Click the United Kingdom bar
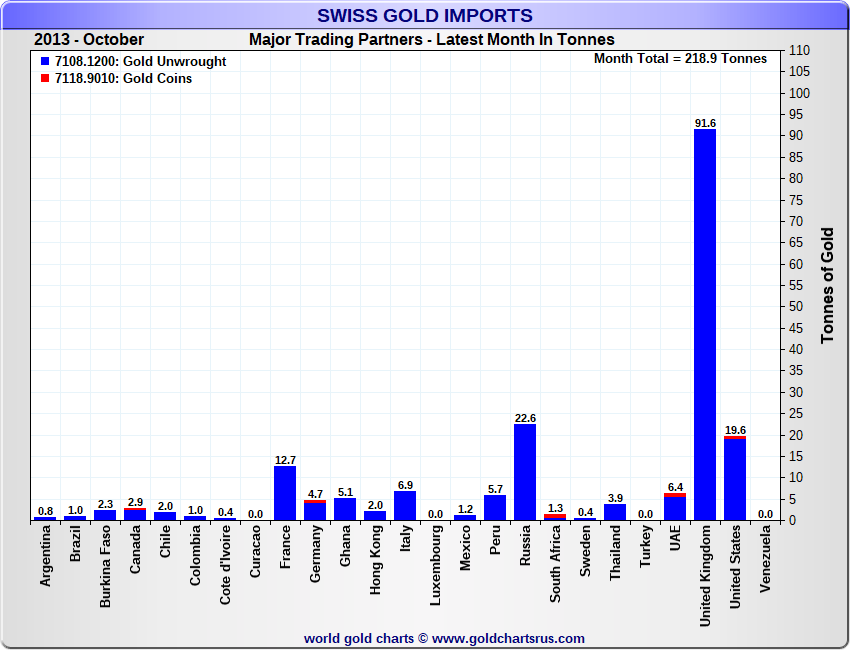 click(x=705, y=325)
